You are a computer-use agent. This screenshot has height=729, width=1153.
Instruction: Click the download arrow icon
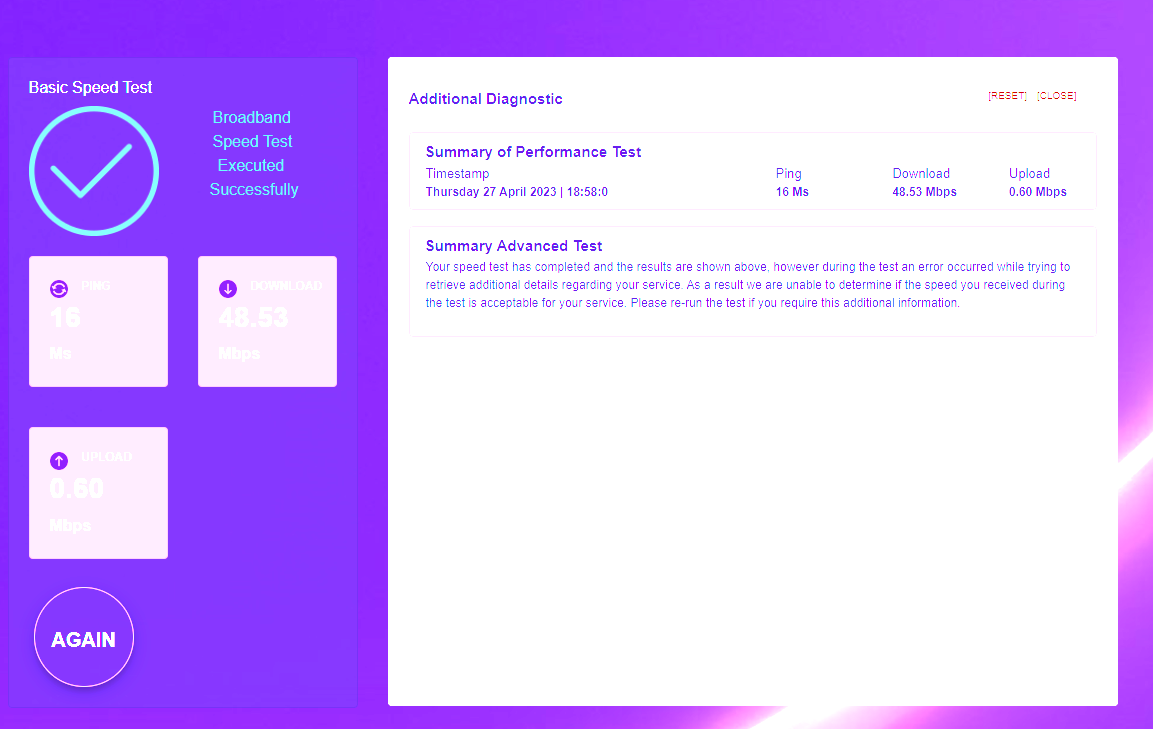[228, 289]
